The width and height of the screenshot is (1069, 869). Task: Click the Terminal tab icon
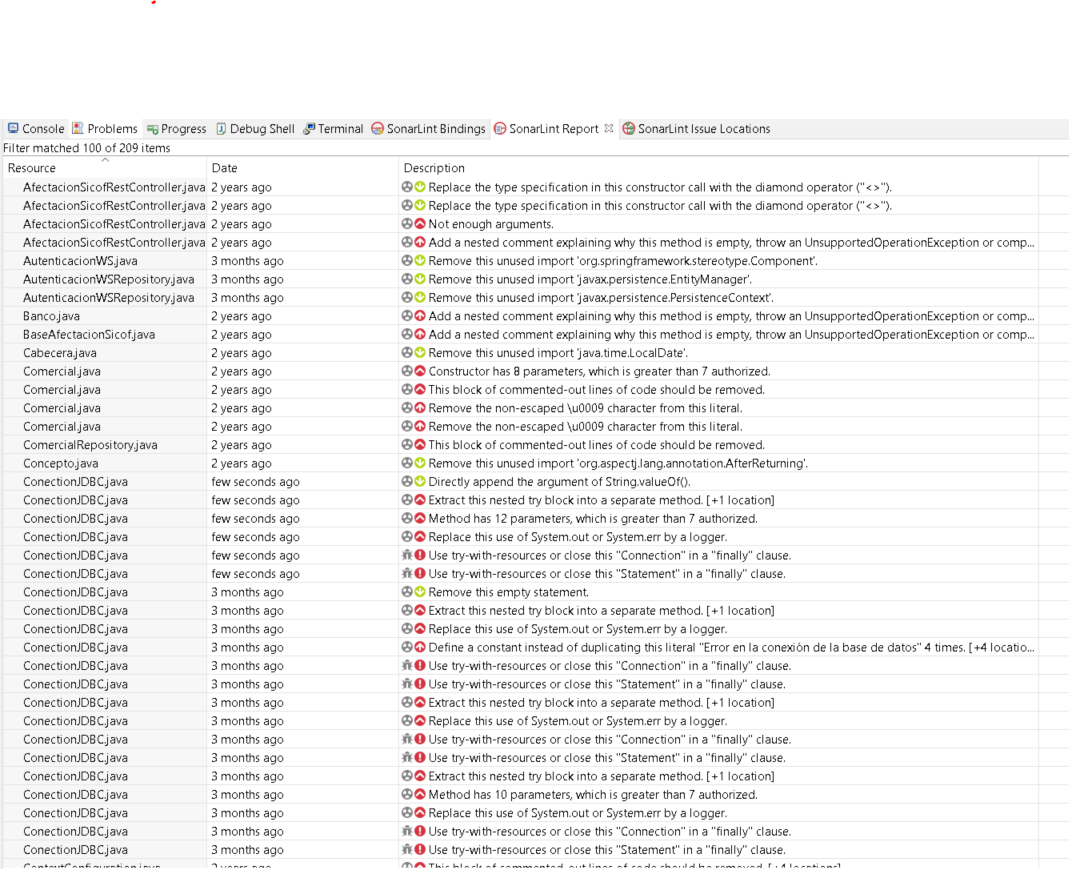[x=309, y=129]
